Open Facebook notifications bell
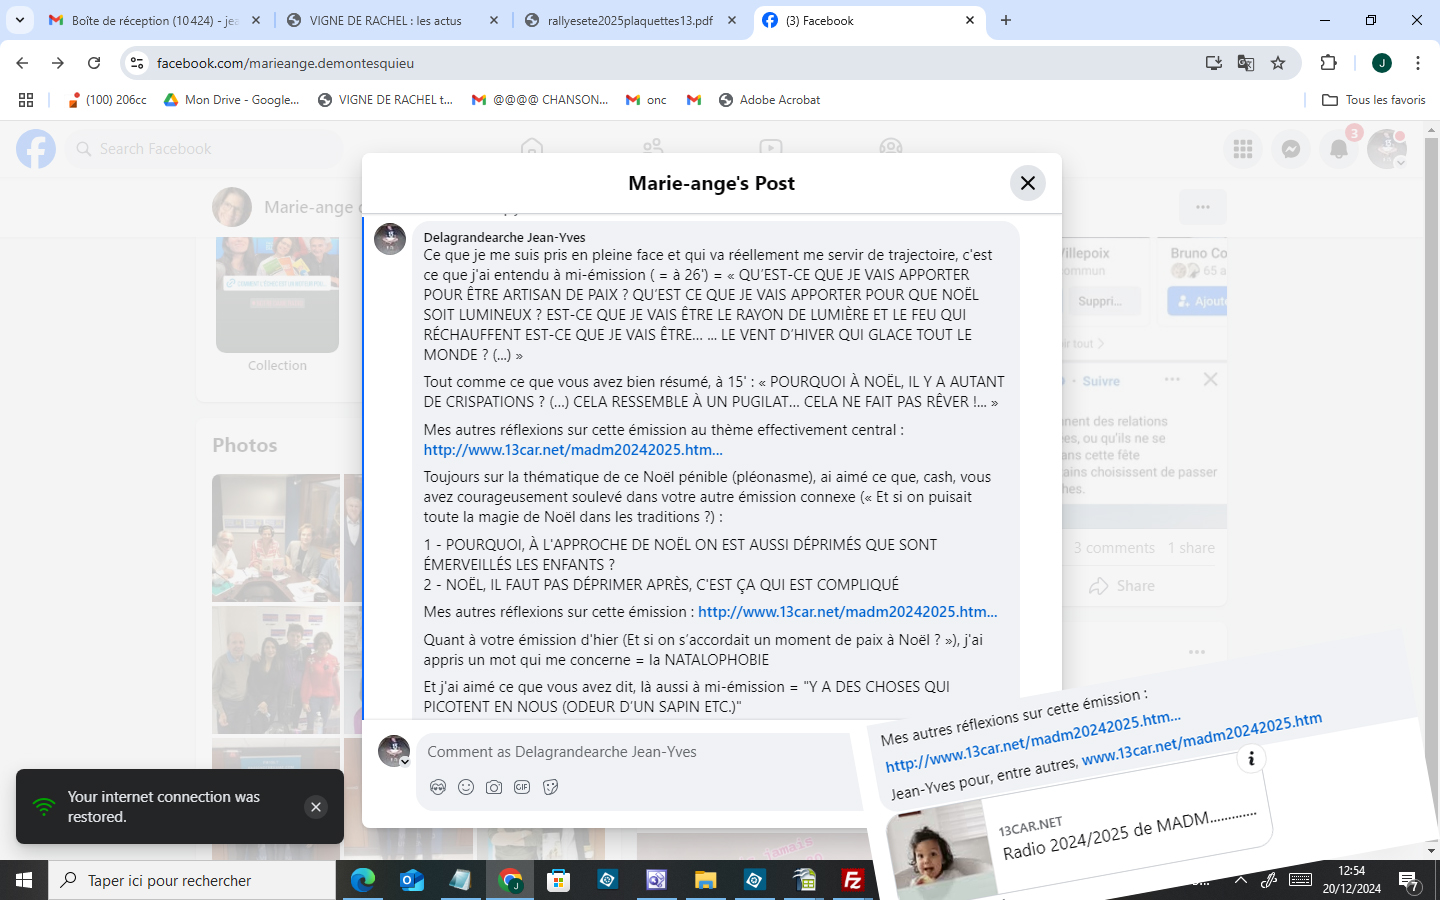The width and height of the screenshot is (1440, 900). (1339, 149)
